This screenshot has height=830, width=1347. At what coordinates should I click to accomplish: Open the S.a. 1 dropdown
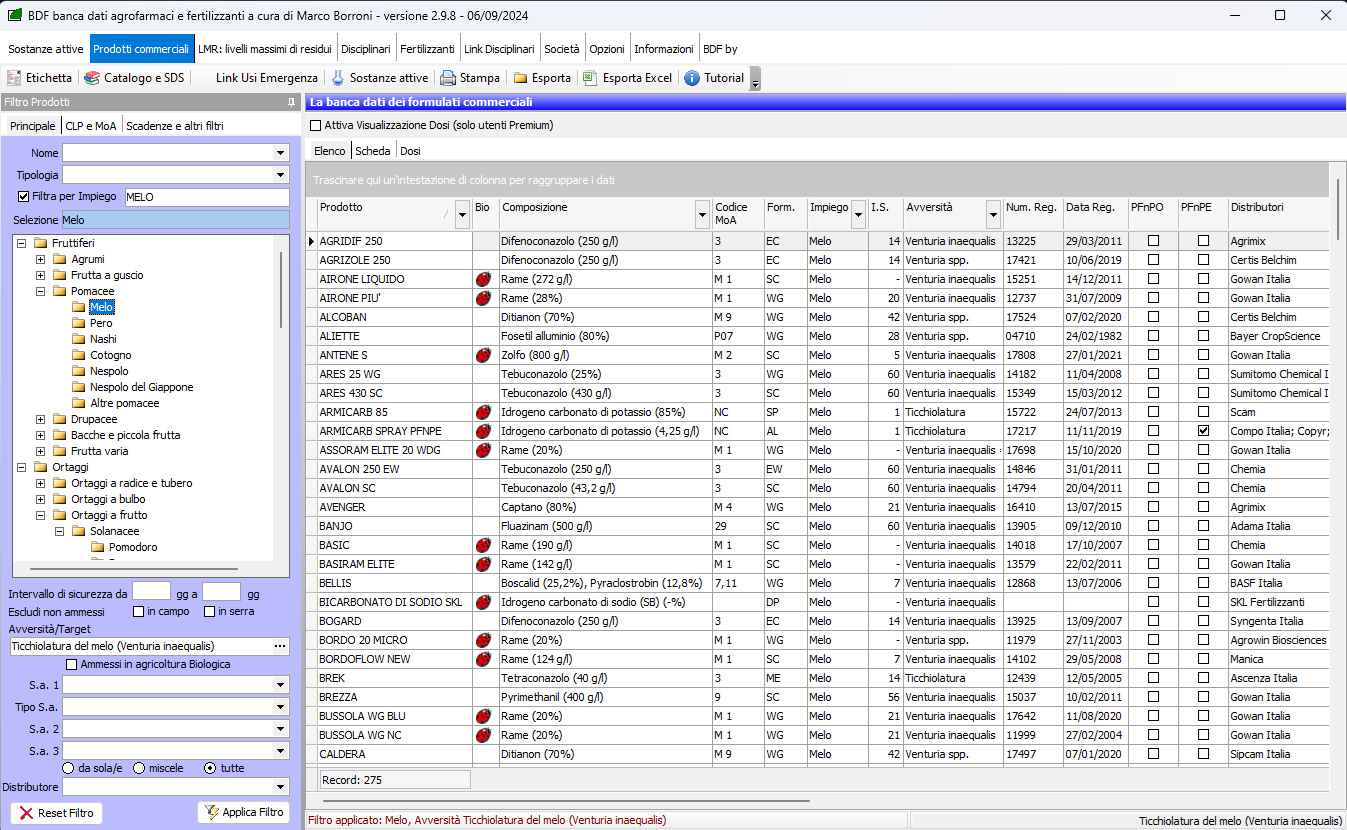click(281, 685)
